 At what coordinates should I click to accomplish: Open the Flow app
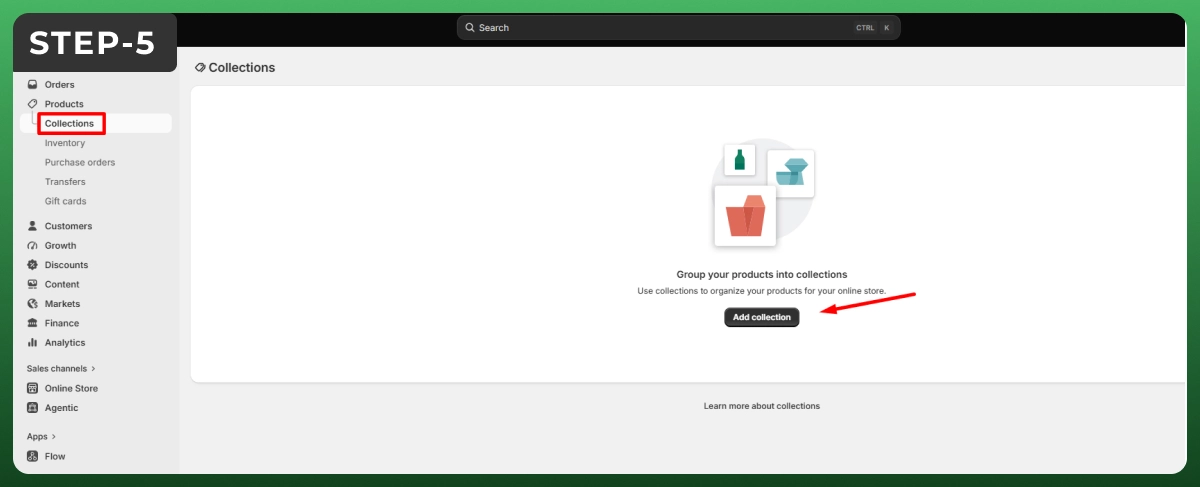point(55,456)
